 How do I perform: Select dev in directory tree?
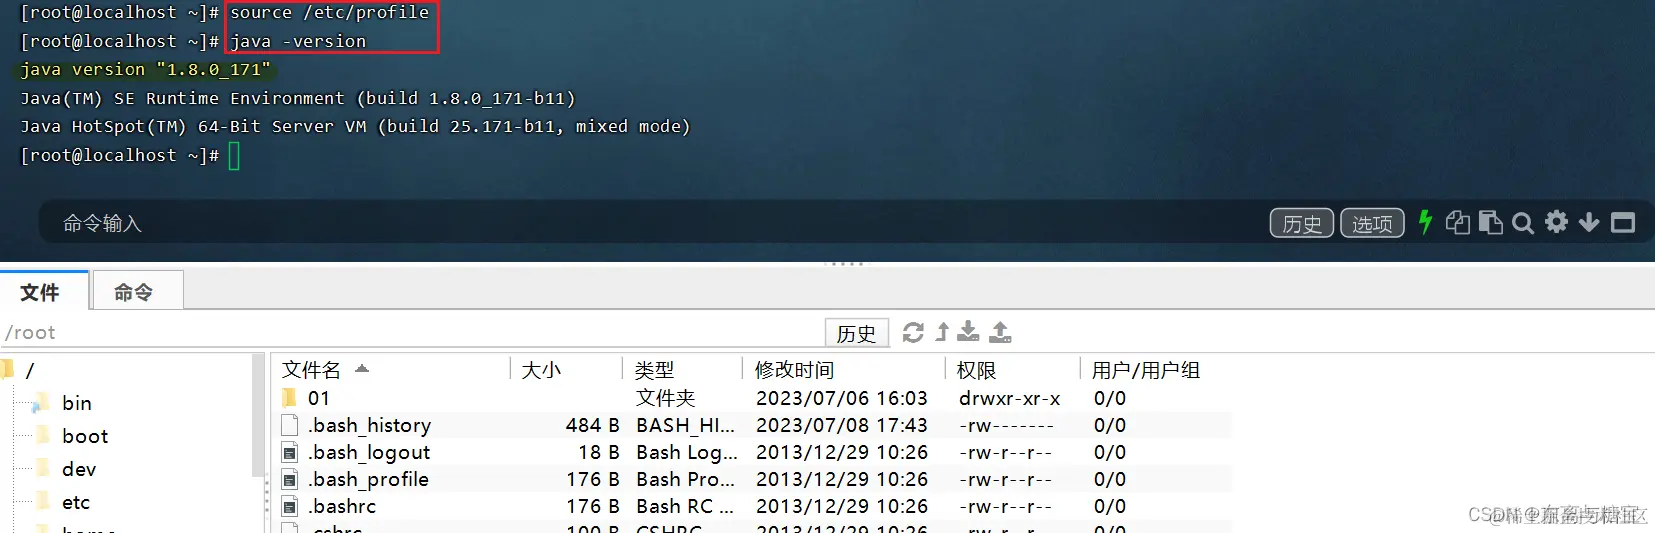tap(79, 469)
